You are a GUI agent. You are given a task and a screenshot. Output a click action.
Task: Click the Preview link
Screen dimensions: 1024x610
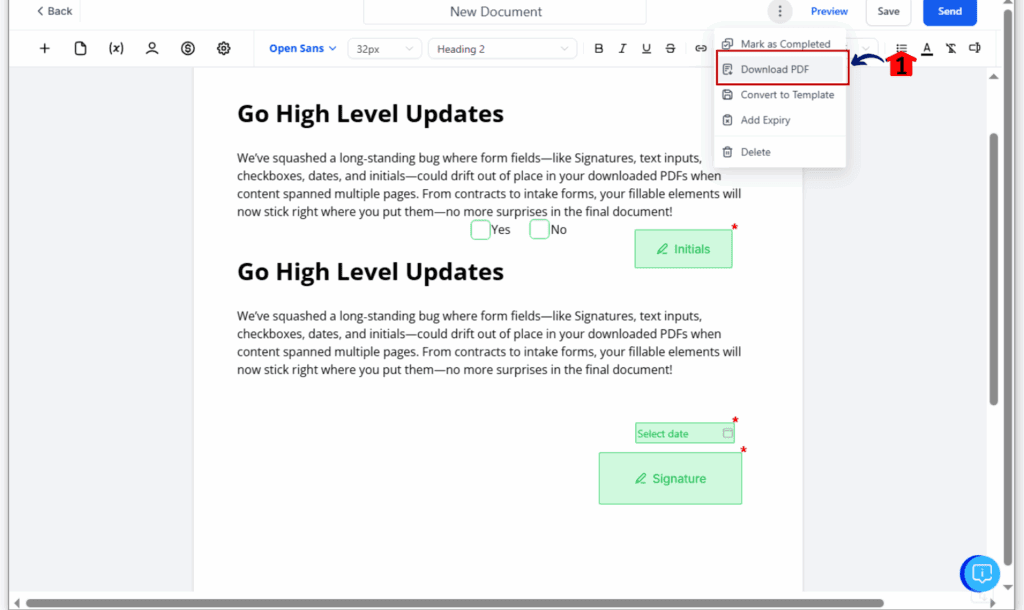click(829, 11)
